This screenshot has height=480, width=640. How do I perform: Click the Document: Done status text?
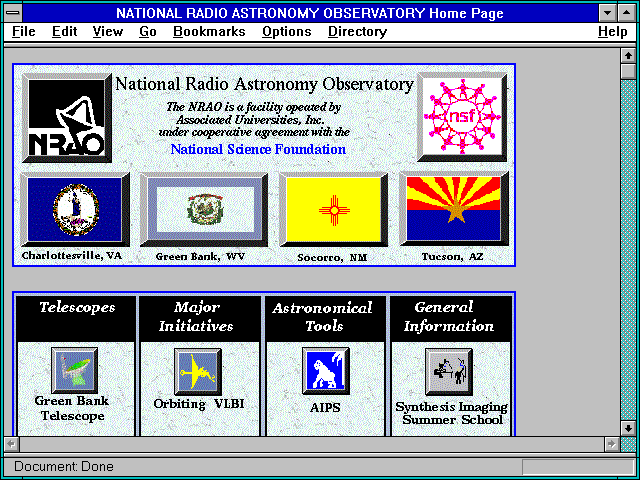(x=64, y=467)
